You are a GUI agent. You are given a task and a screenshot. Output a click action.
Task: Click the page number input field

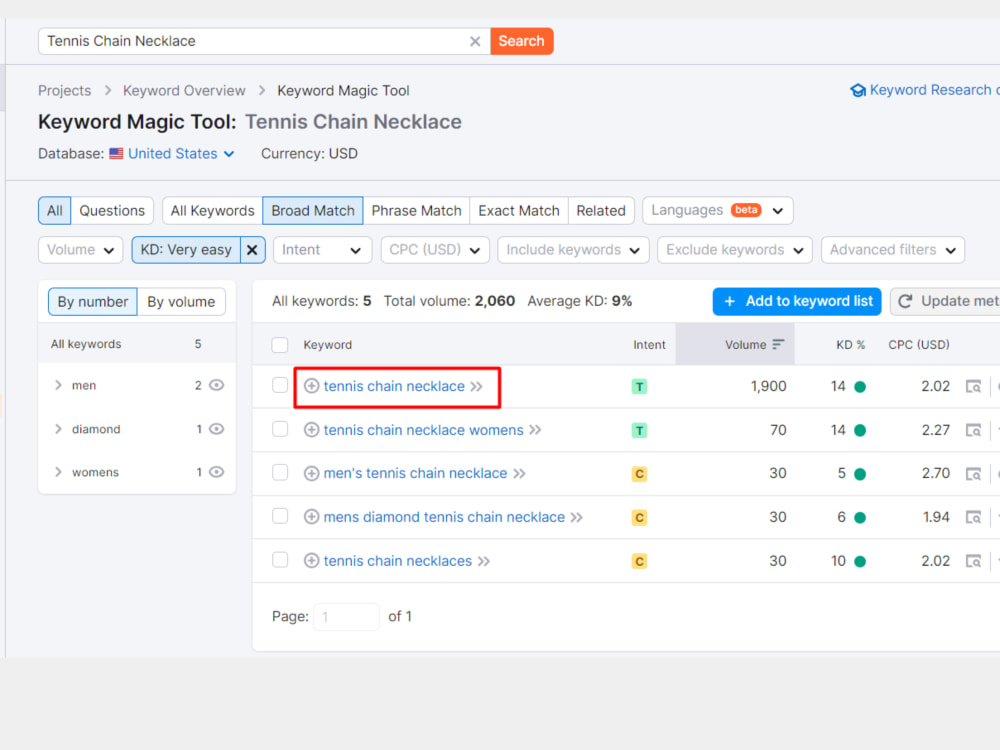coord(346,617)
